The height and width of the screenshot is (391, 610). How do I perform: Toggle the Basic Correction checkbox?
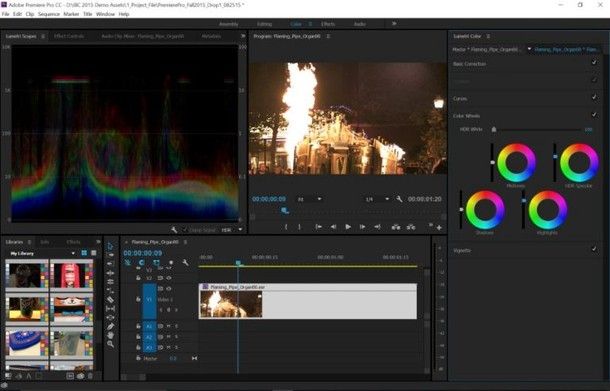[x=594, y=62]
